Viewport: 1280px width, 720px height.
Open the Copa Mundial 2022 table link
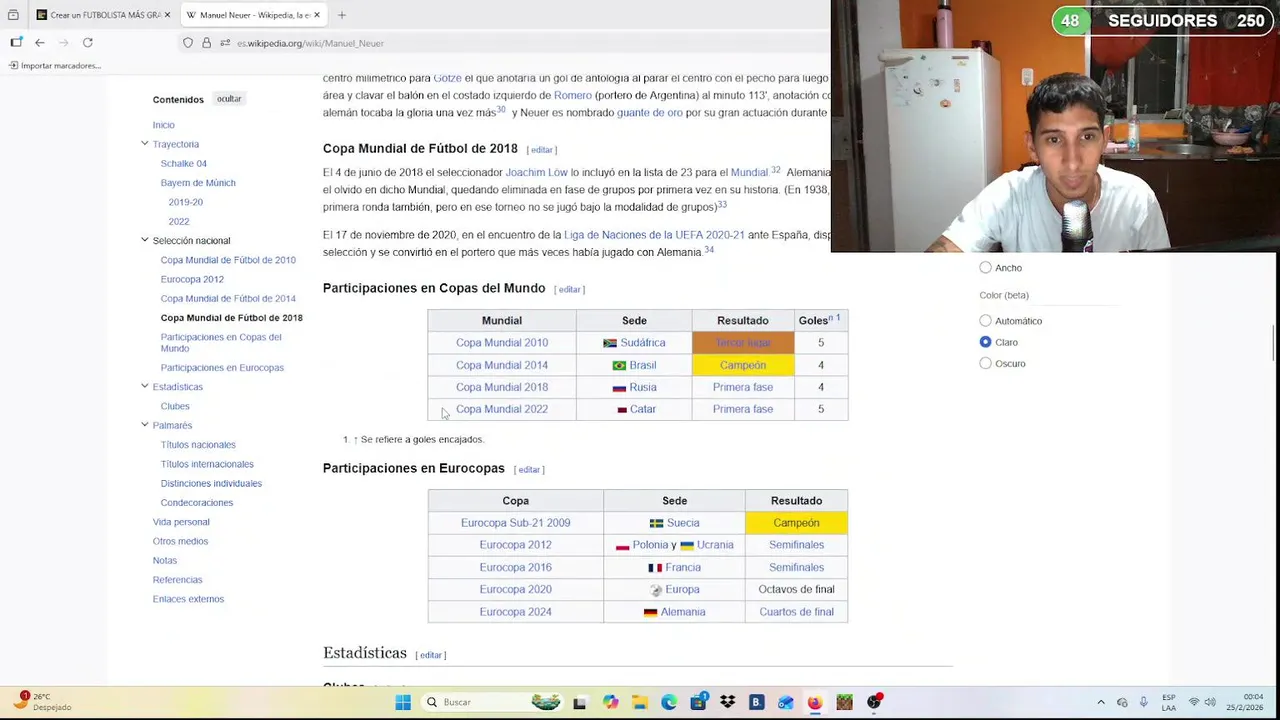point(502,409)
